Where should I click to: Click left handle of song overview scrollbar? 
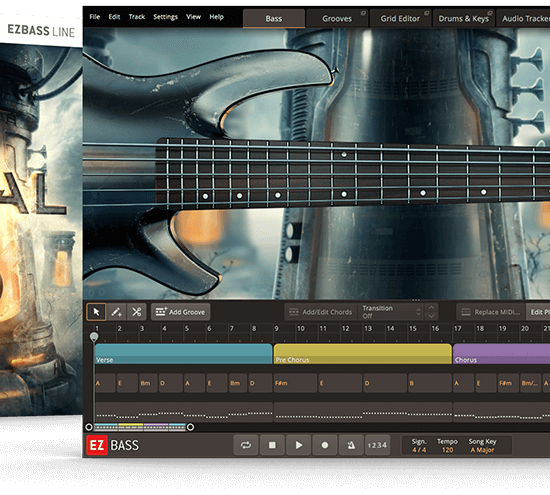point(89,427)
